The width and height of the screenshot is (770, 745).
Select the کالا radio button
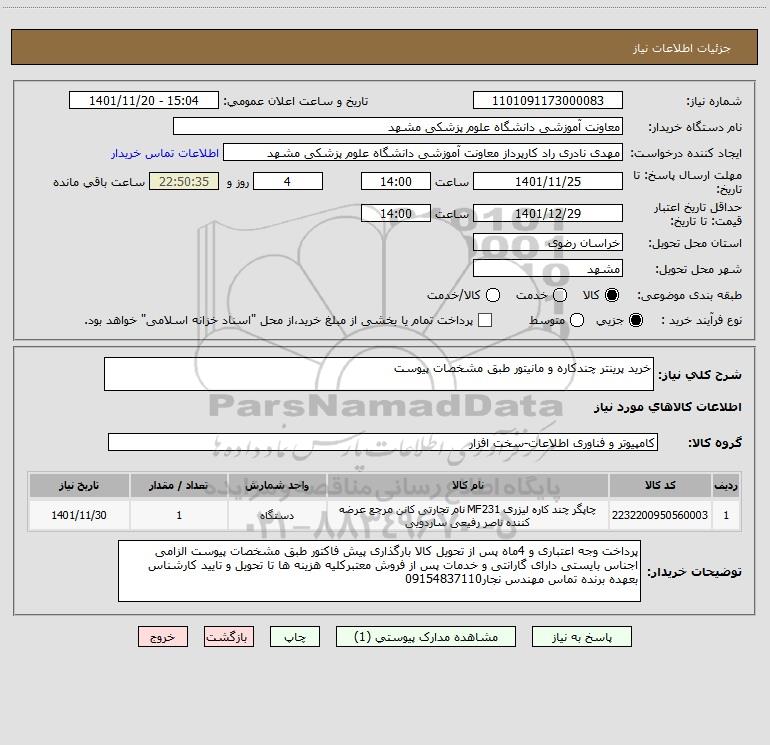(x=612, y=295)
